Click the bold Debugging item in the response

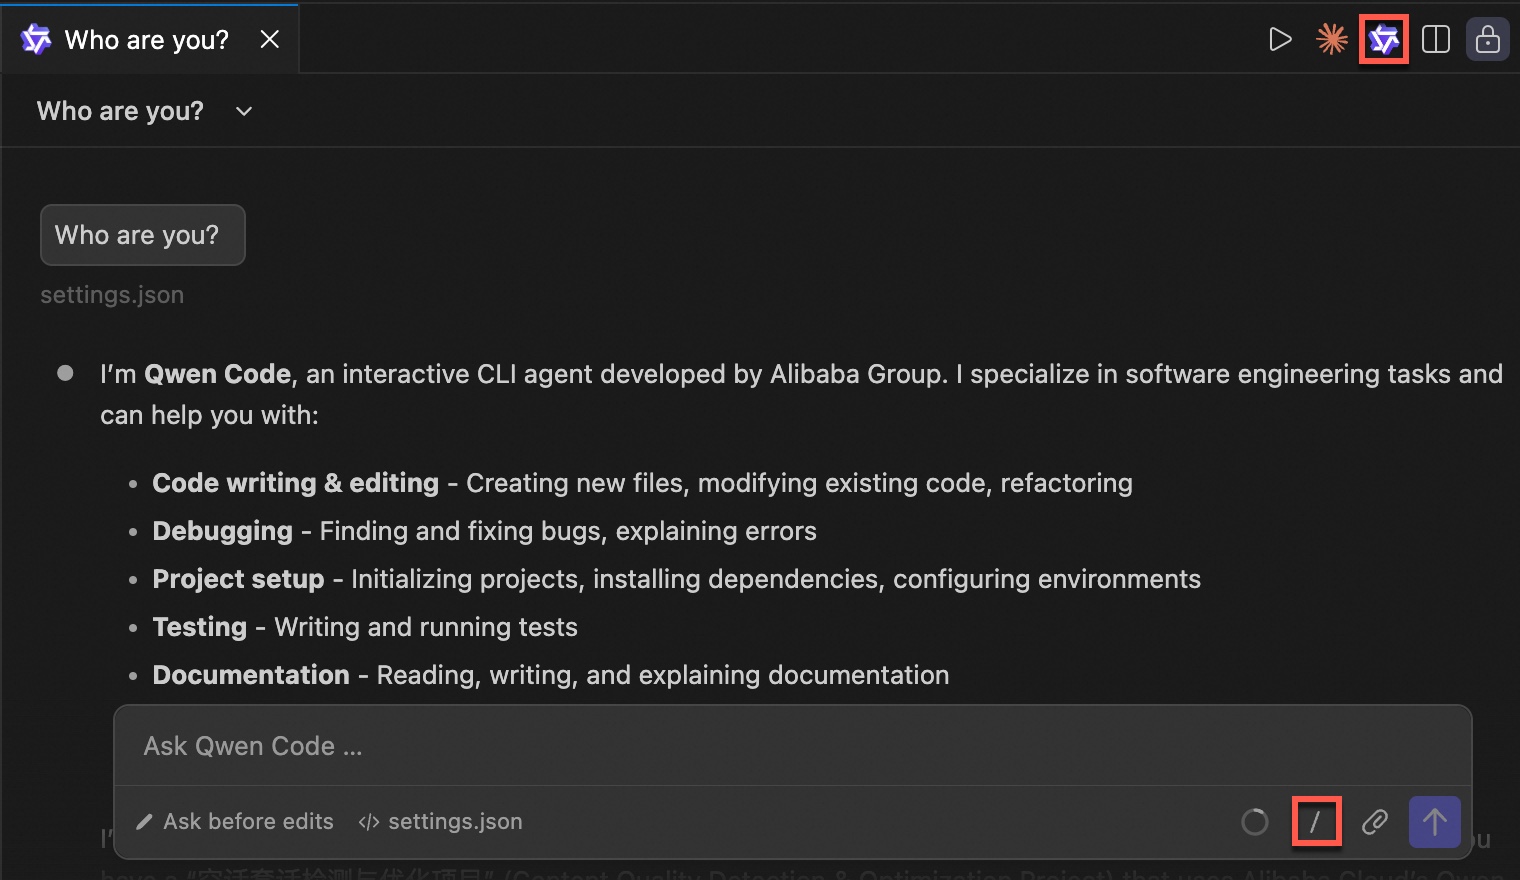click(x=222, y=531)
